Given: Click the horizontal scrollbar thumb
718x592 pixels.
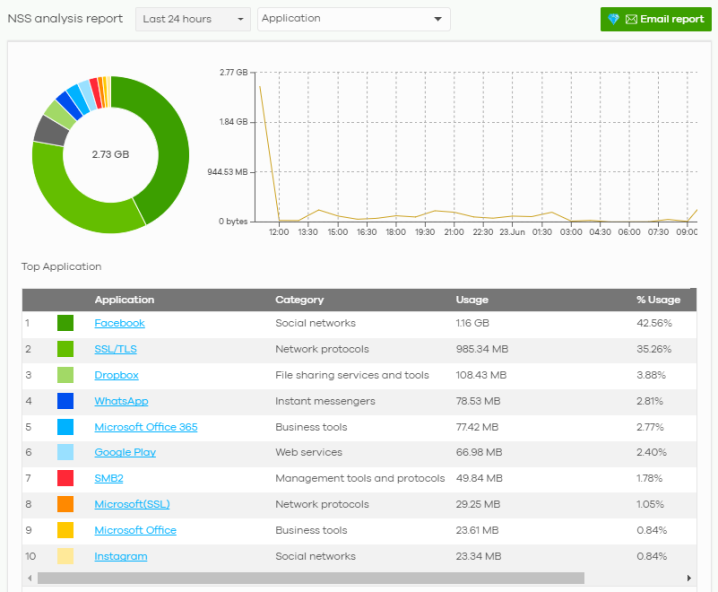Looking at the screenshot, I should coord(310,578).
